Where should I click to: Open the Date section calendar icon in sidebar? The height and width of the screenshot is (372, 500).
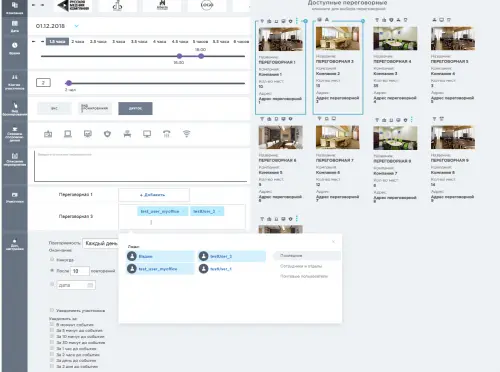[x=14, y=23]
